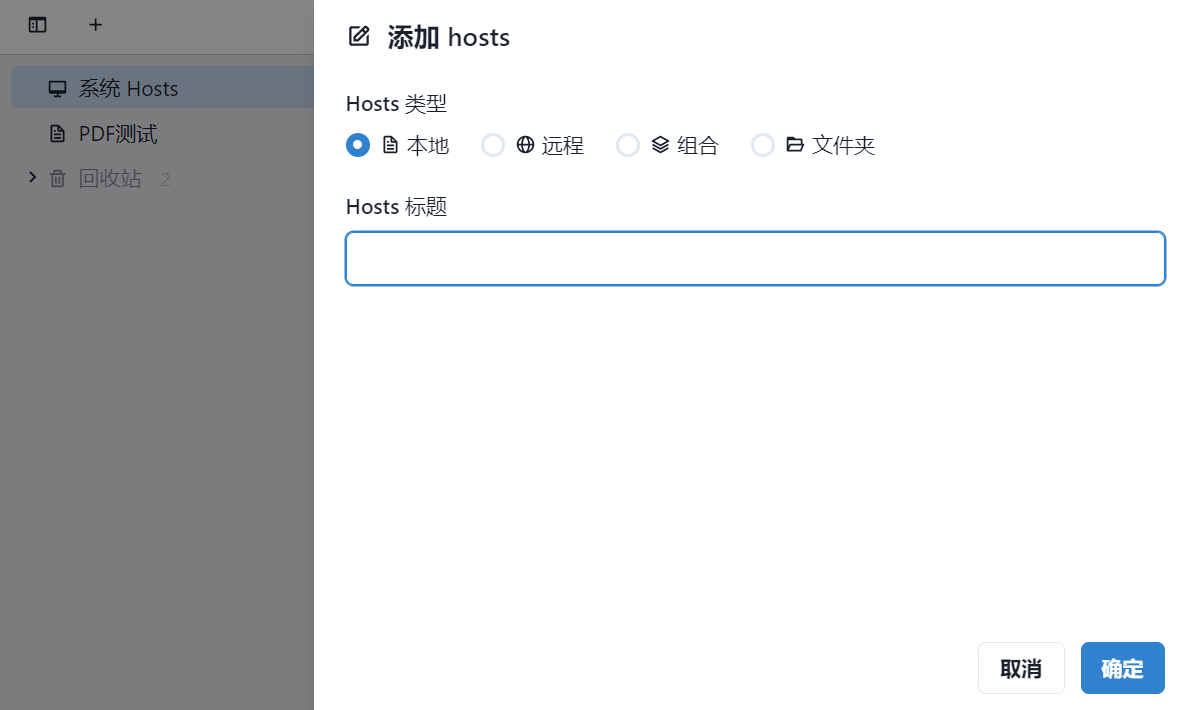The height and width of the screenshot is (710, 1190).
Task: Click the open folder icon by 文件夹
Action: pos(795,145)
